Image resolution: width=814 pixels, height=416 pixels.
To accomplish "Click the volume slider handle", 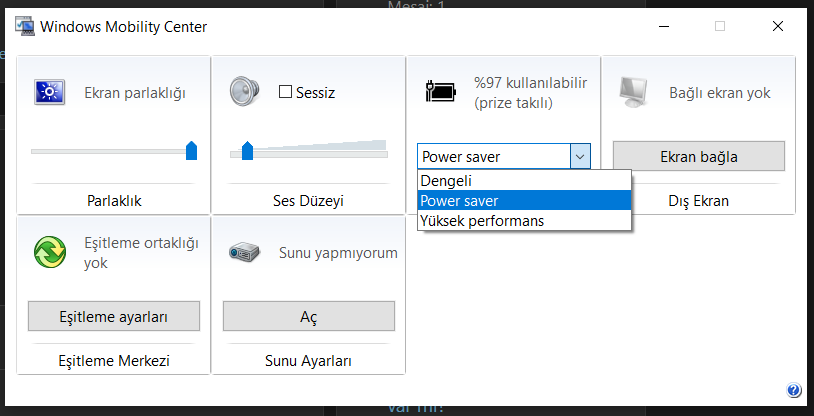I will click(x=247, y=151).
